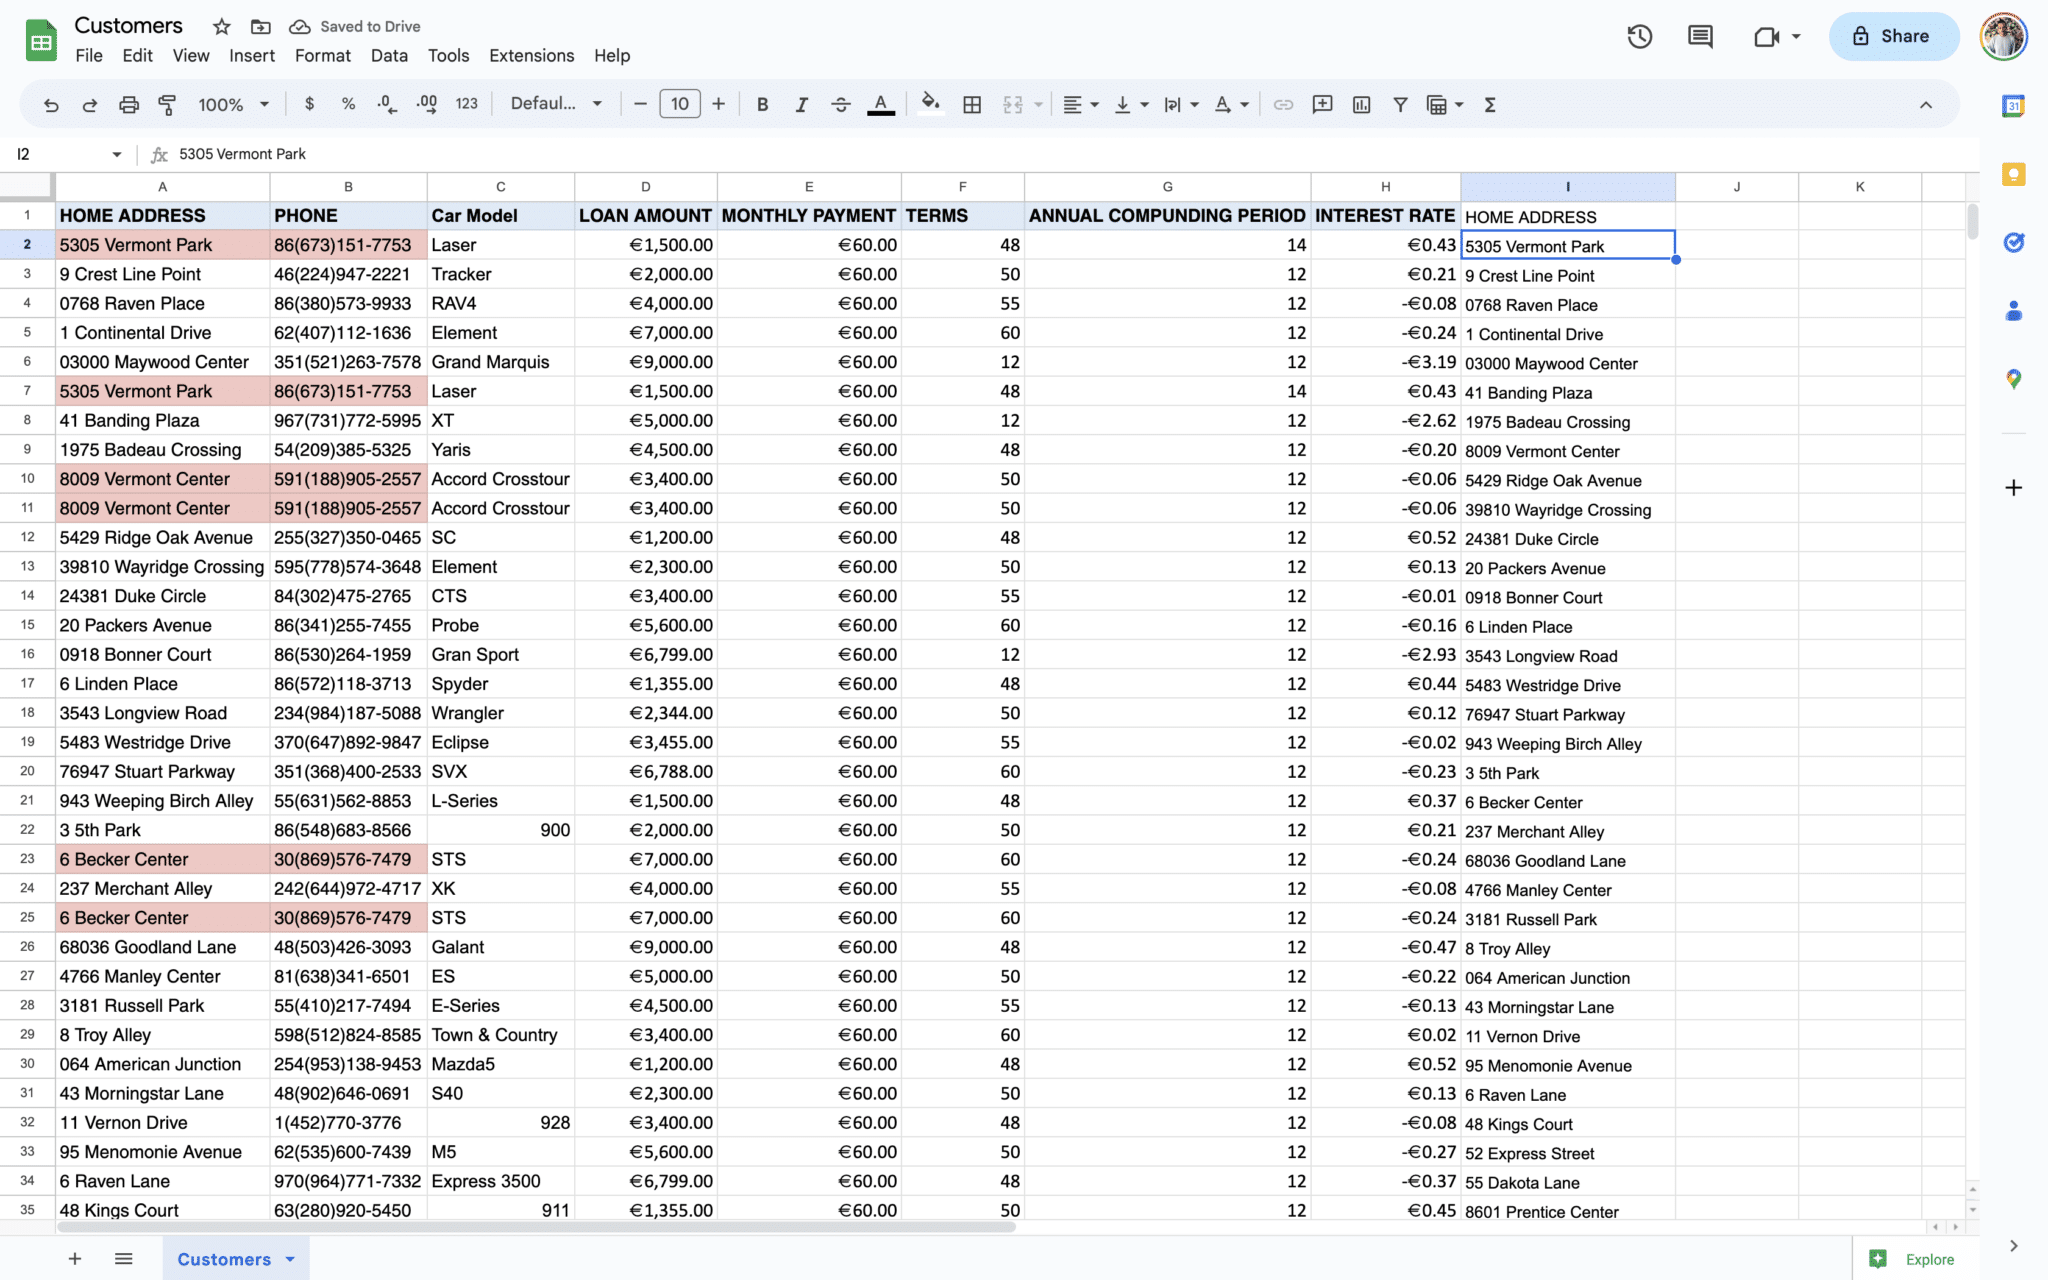Open Customers sheet tab dropdown arrow
Viewport: 2048px width, 1280px height.
click(290, 1259)
